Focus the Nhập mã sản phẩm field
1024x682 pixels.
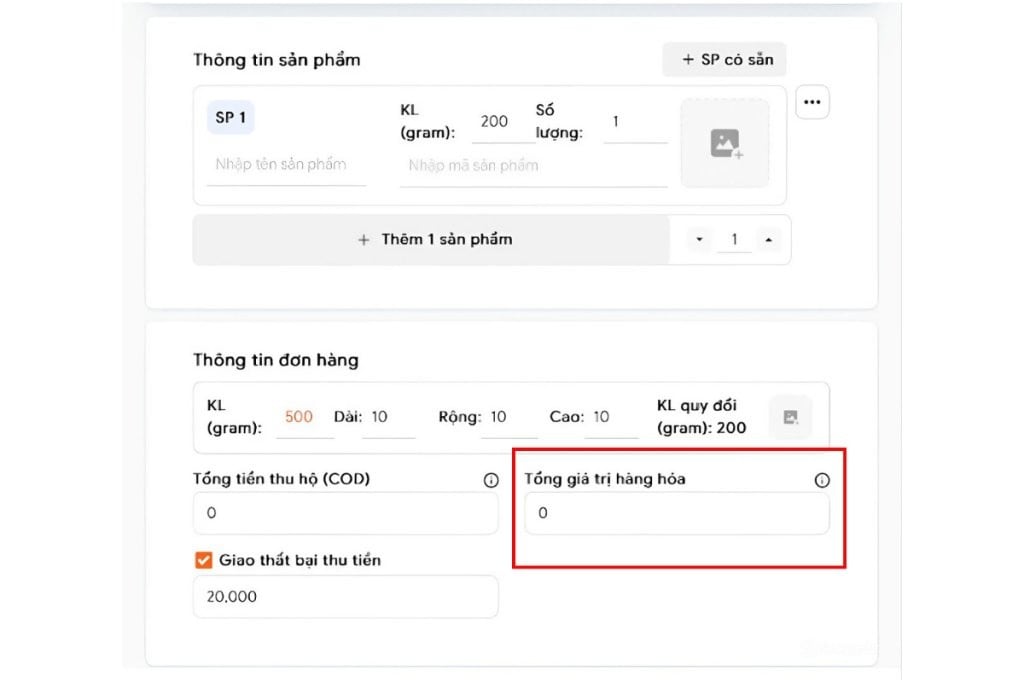534,166
